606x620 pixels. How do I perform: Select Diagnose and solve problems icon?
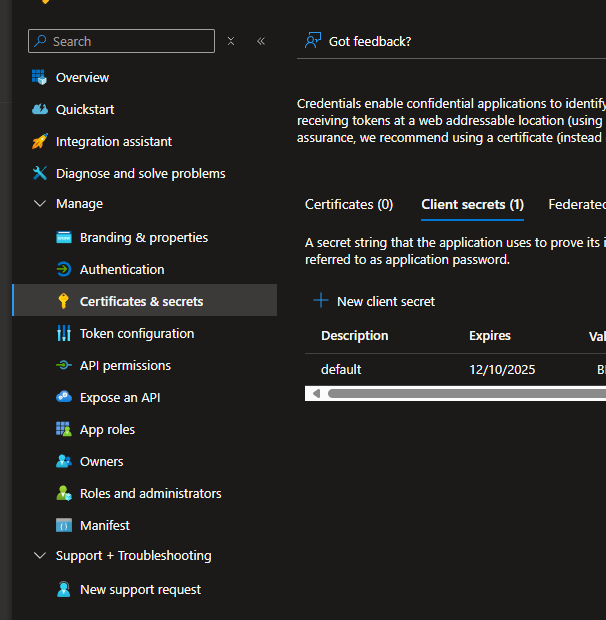pyautogui.click(x=40, y=173)
